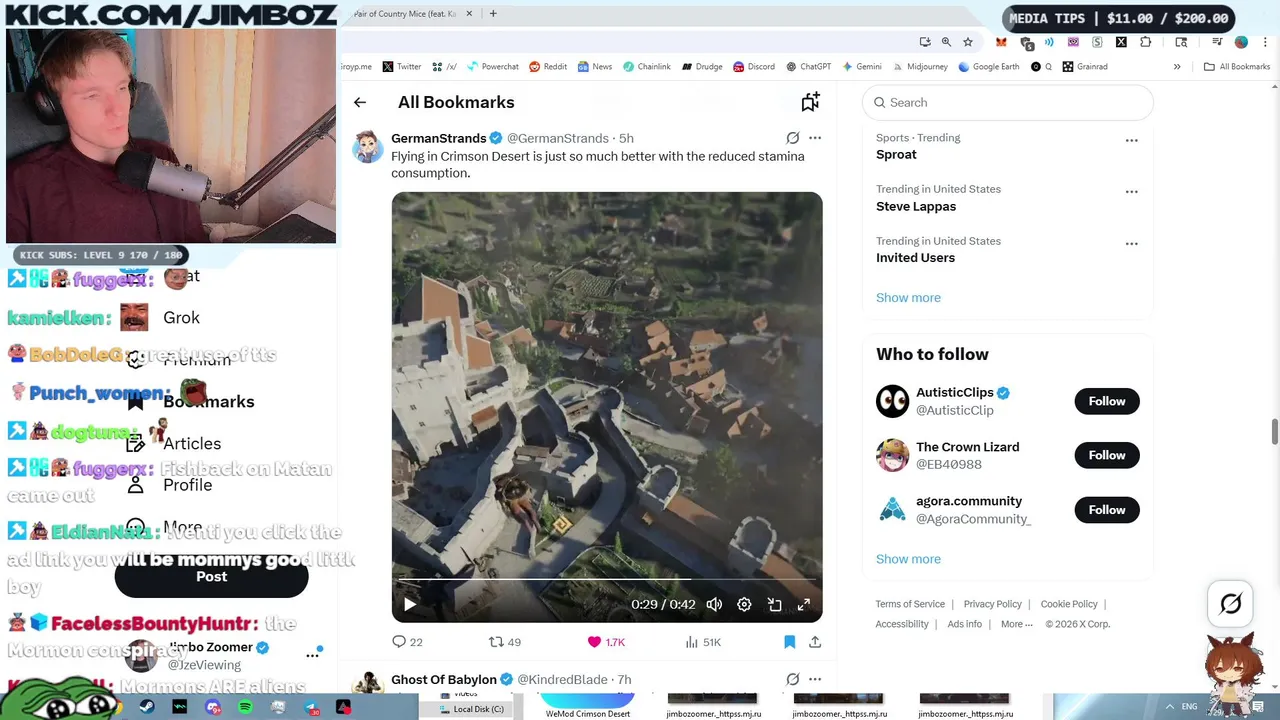1280x720 pixels.
Task: Open video settings gear
Action: 744,604
